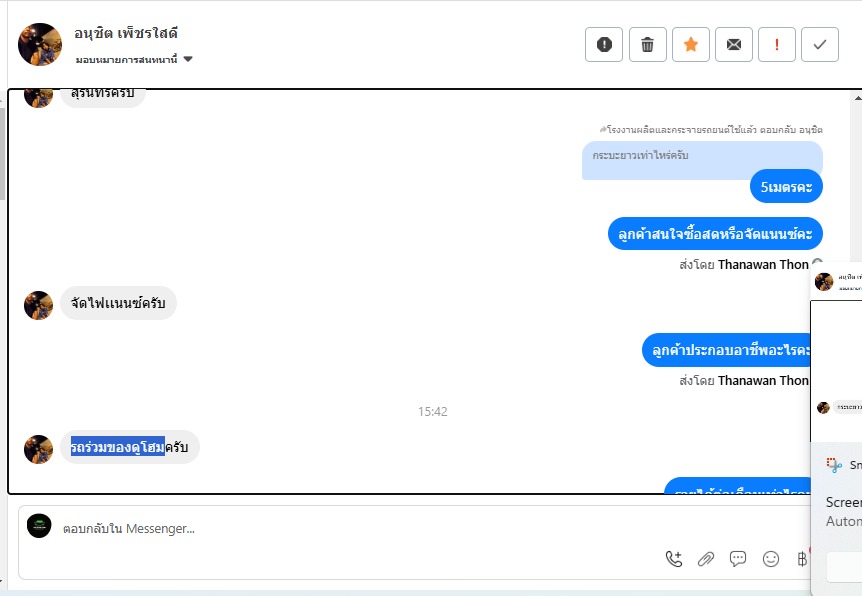This screenshot has height=596, width=862.
Task: Open the emoji picker smiley icon
Action: 771,559
